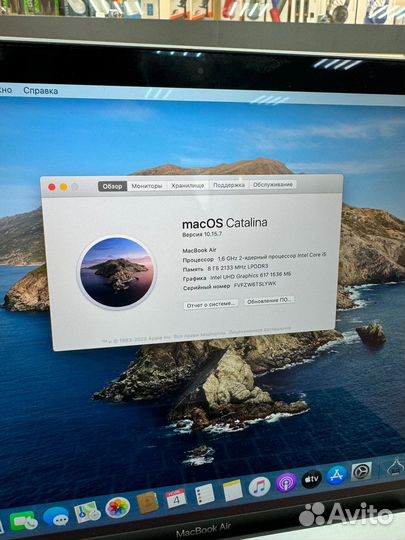405x540 pixels.
Task: Switch to the Мониторы tab
Action: tap(147, 186)
